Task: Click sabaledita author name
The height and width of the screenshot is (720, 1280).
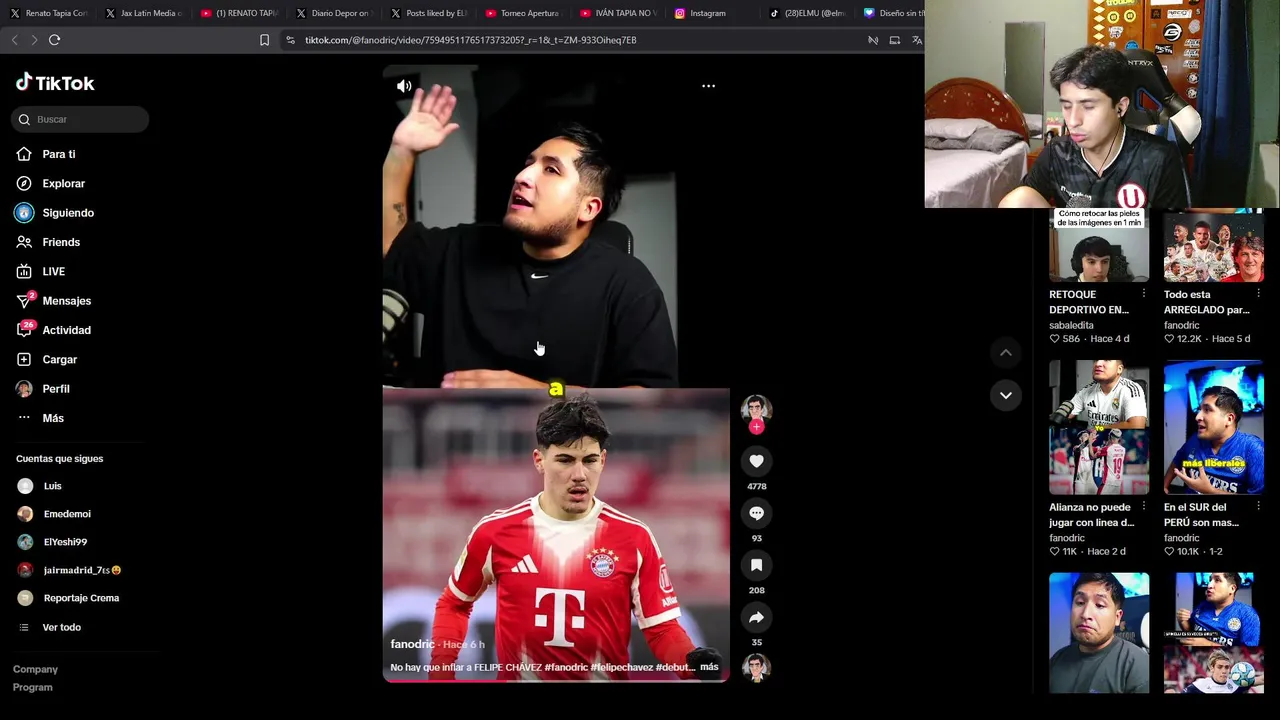Action: point(1071,325)
